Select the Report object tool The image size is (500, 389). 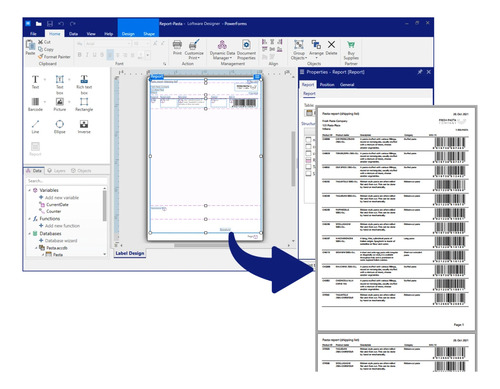pyautogui.click(x=35, y=149)
